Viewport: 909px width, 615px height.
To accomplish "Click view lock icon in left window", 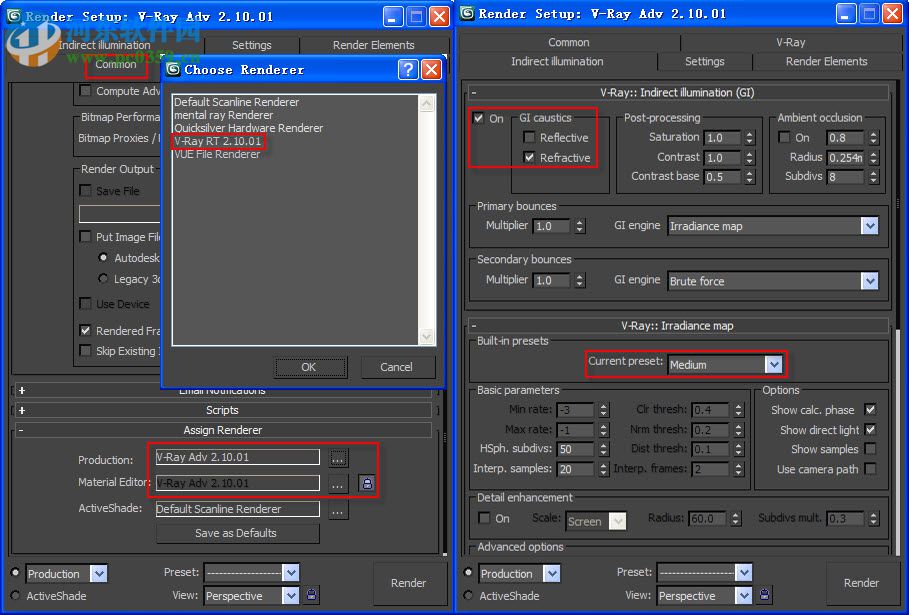I will pos(311,595).
